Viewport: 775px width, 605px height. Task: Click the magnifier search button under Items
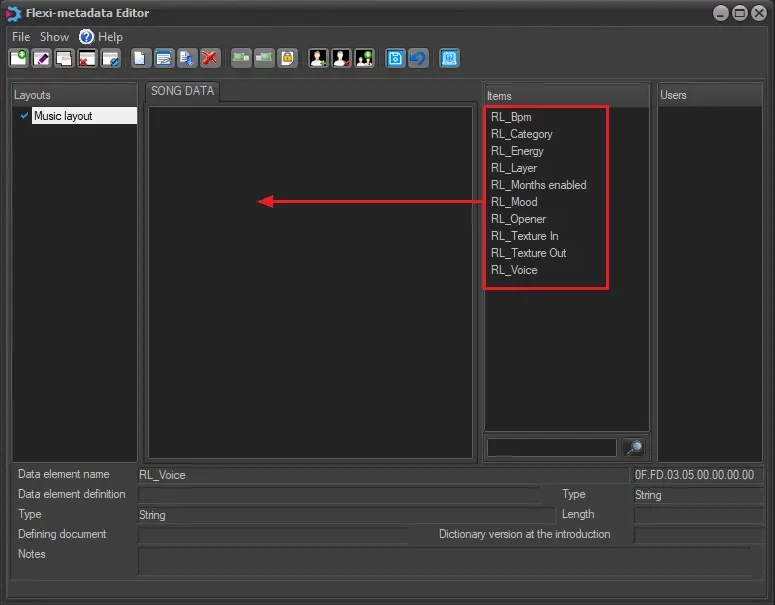coord(633,448)
